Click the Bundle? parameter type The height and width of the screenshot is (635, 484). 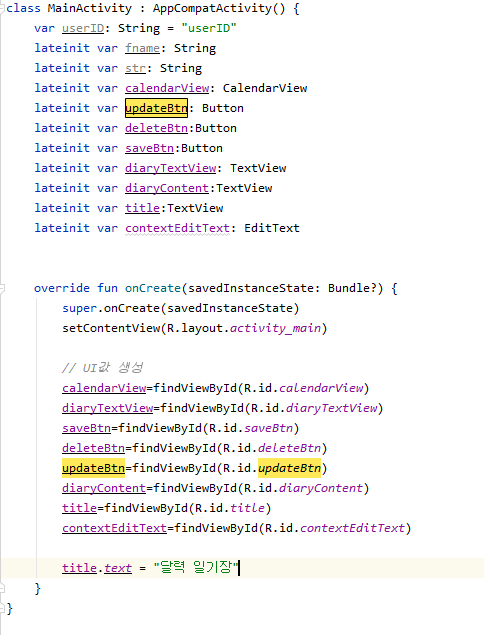tap(352, 288)
